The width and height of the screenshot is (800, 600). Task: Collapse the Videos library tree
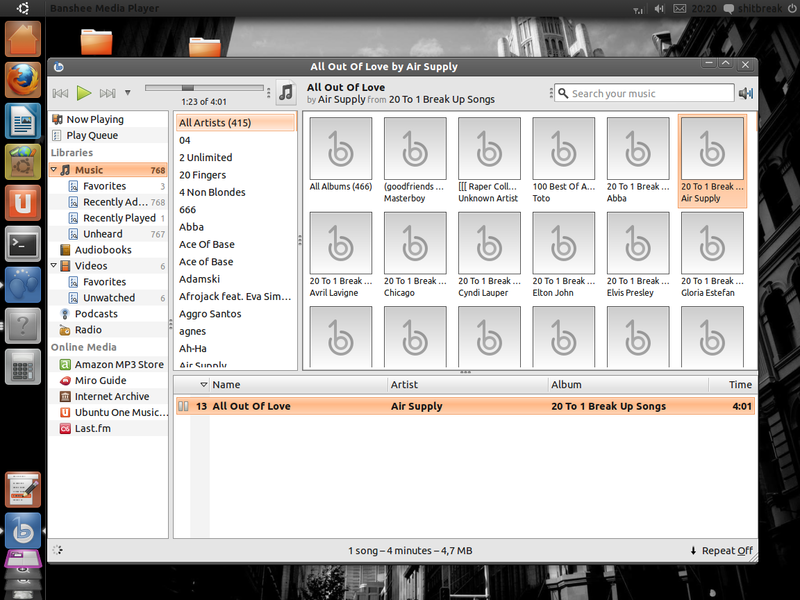tap(54, 266)
